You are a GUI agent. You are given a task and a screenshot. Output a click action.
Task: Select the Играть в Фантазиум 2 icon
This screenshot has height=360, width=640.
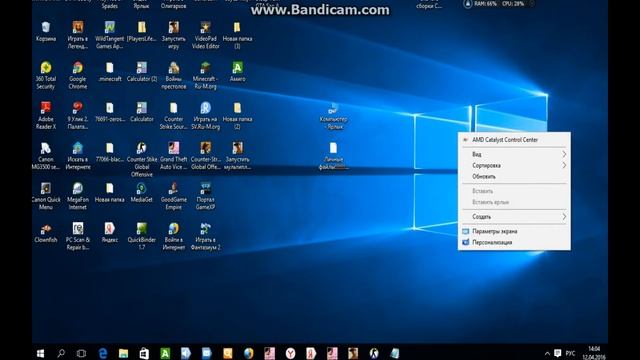(x=205, y=236)
